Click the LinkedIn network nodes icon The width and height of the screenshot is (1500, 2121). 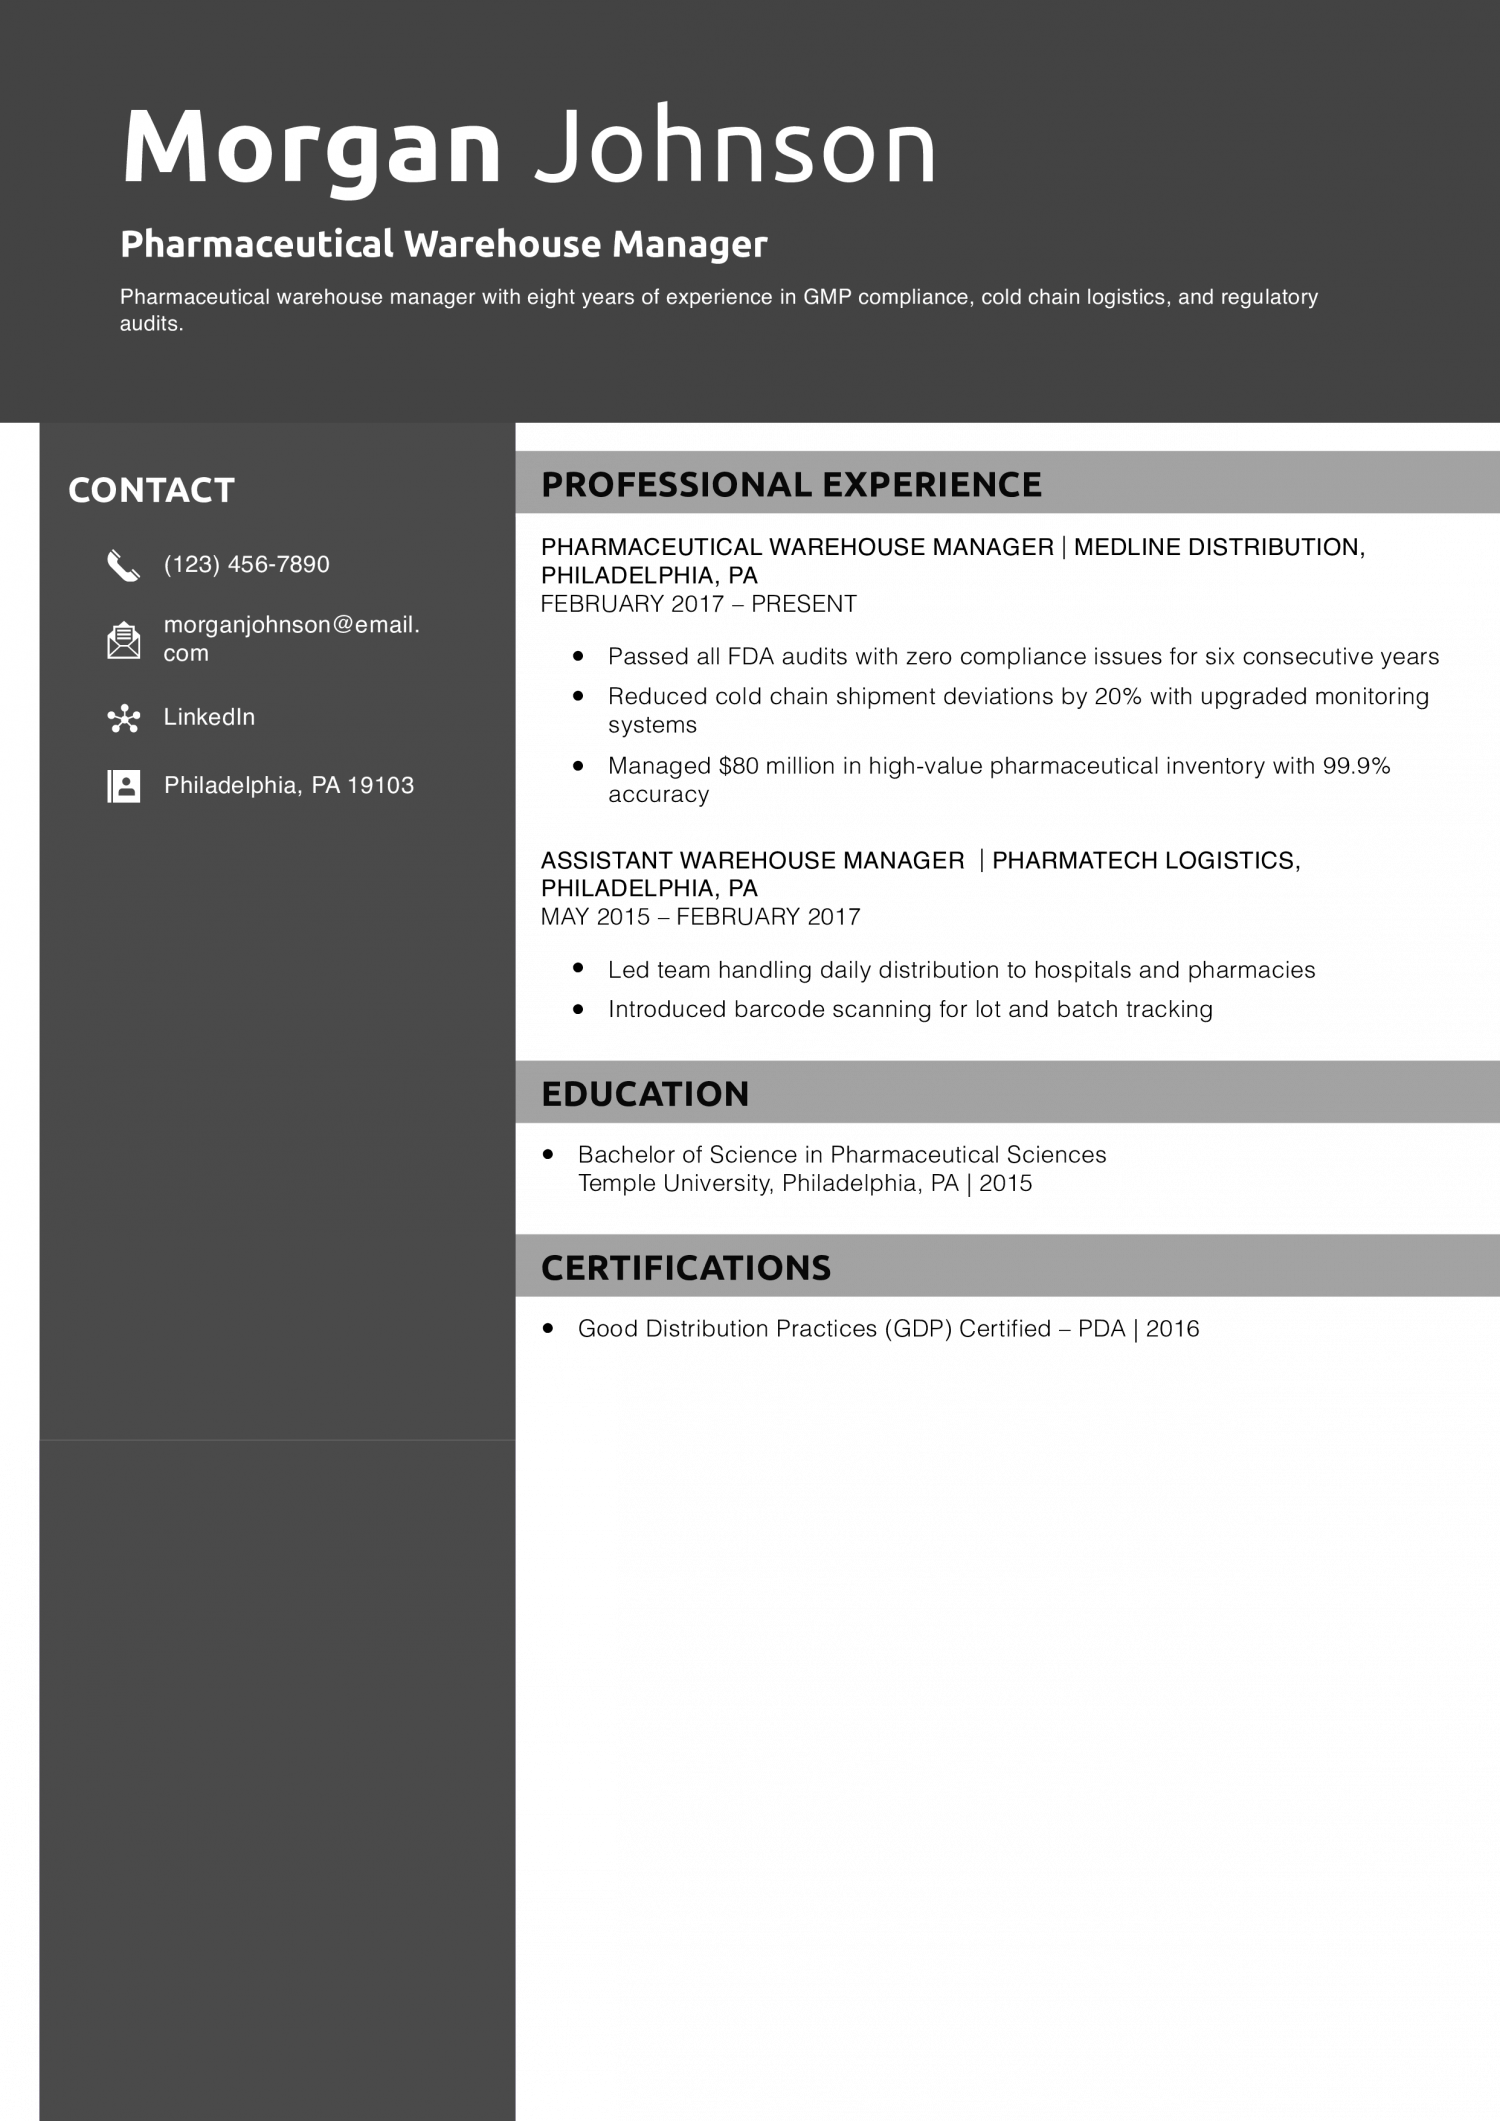123,718
